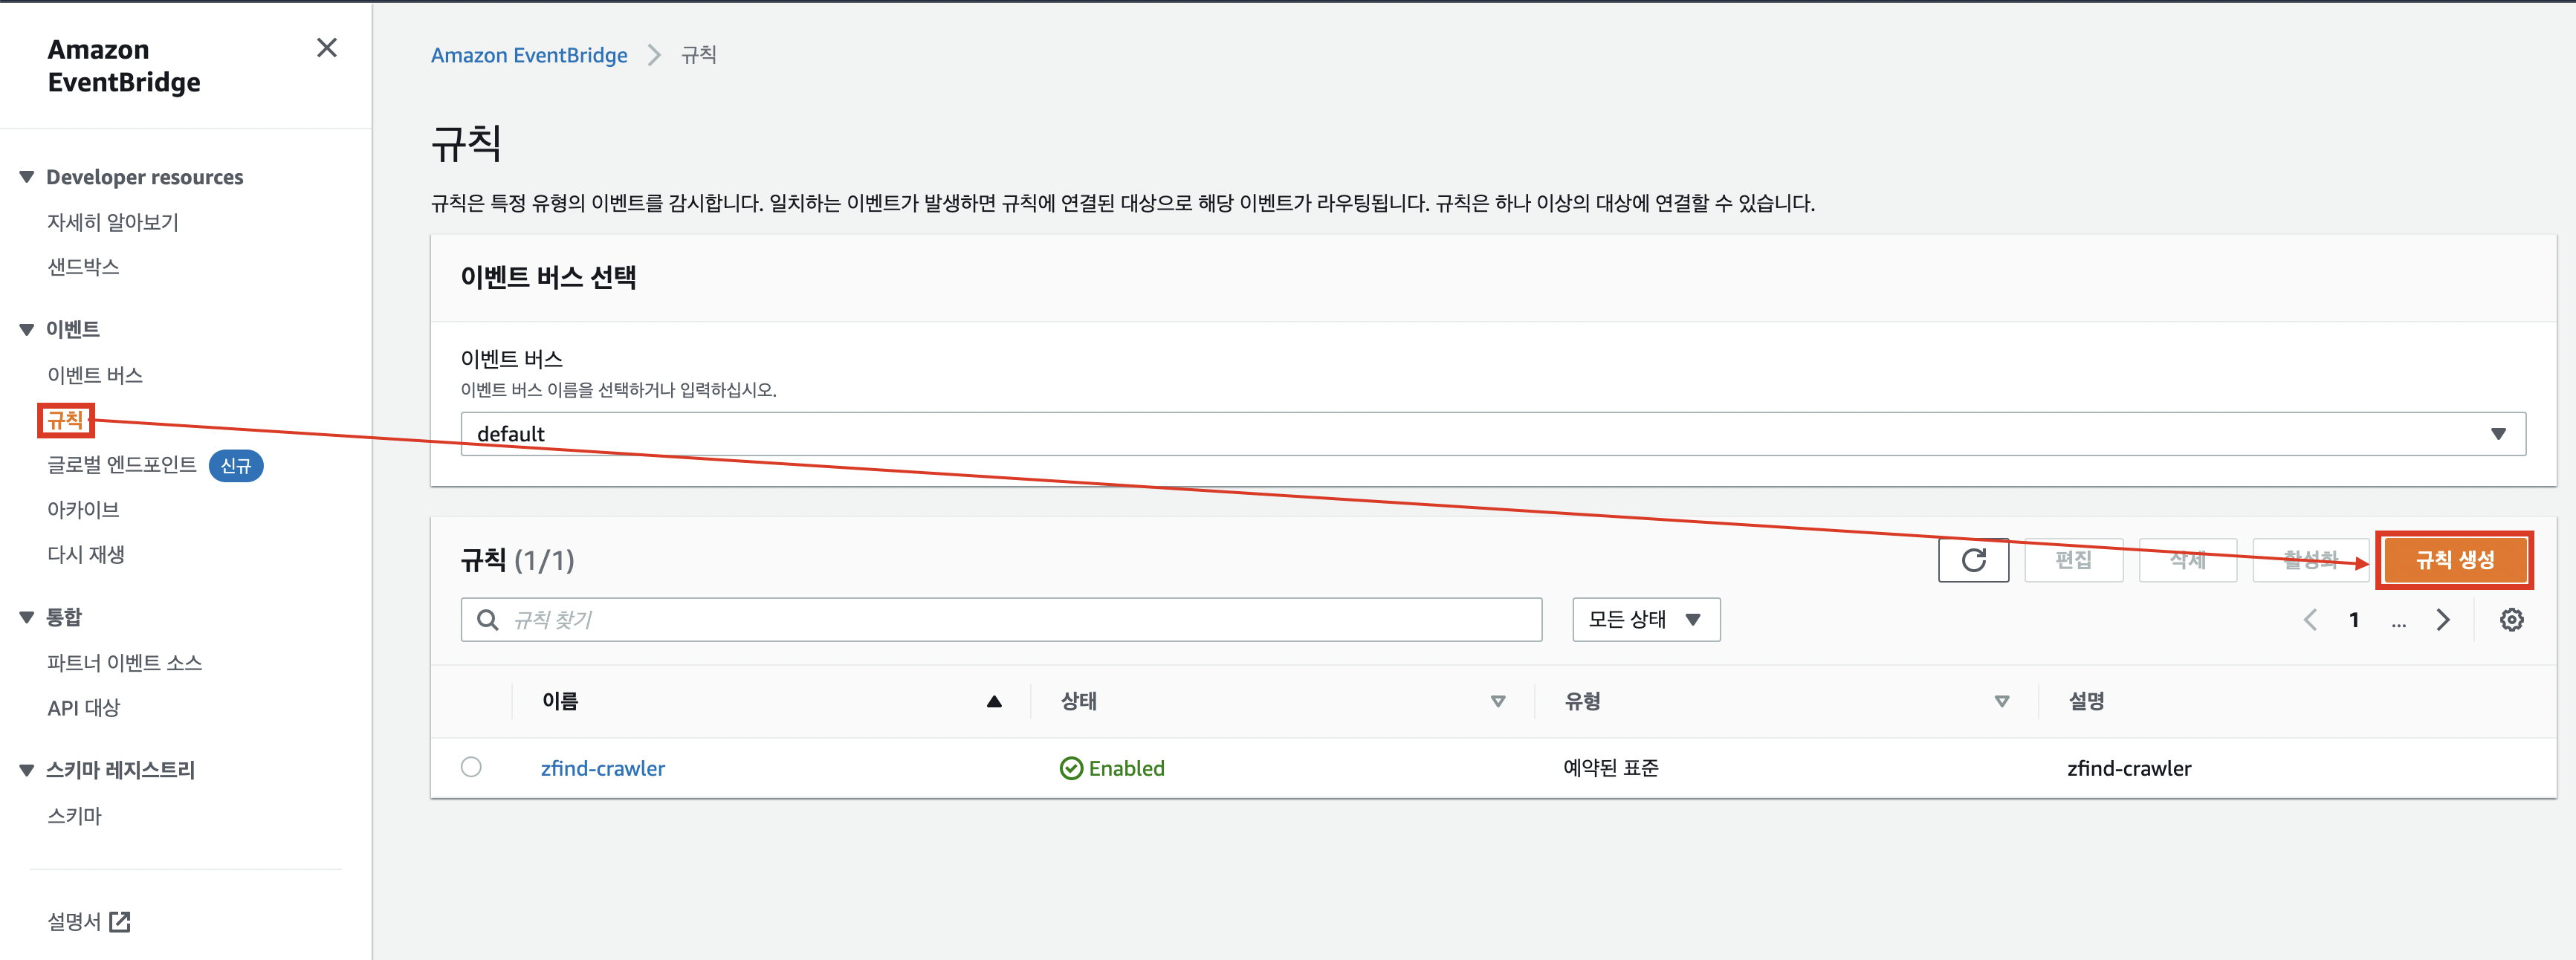Open the zfind-crawler rule link
Screen dimensions: 2576x960
[x=602, y=768]
